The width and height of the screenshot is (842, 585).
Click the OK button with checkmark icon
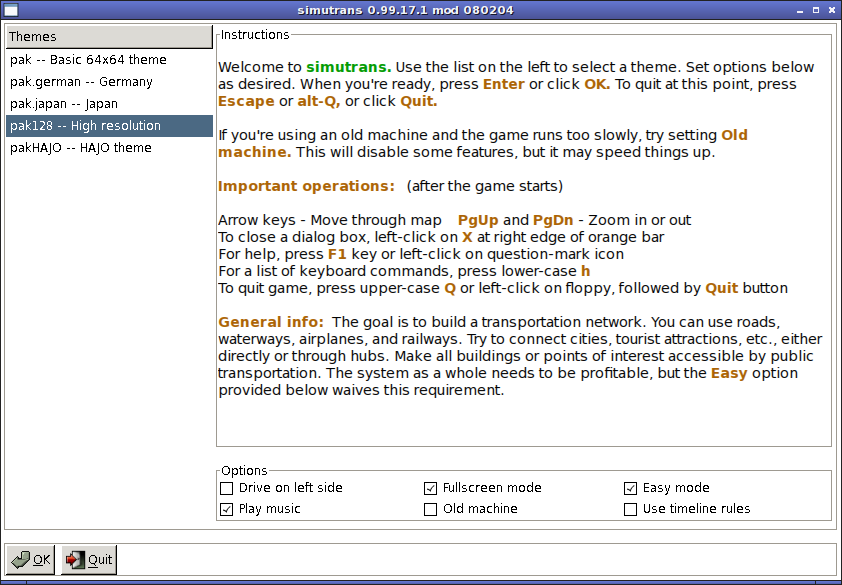point(30,560)
